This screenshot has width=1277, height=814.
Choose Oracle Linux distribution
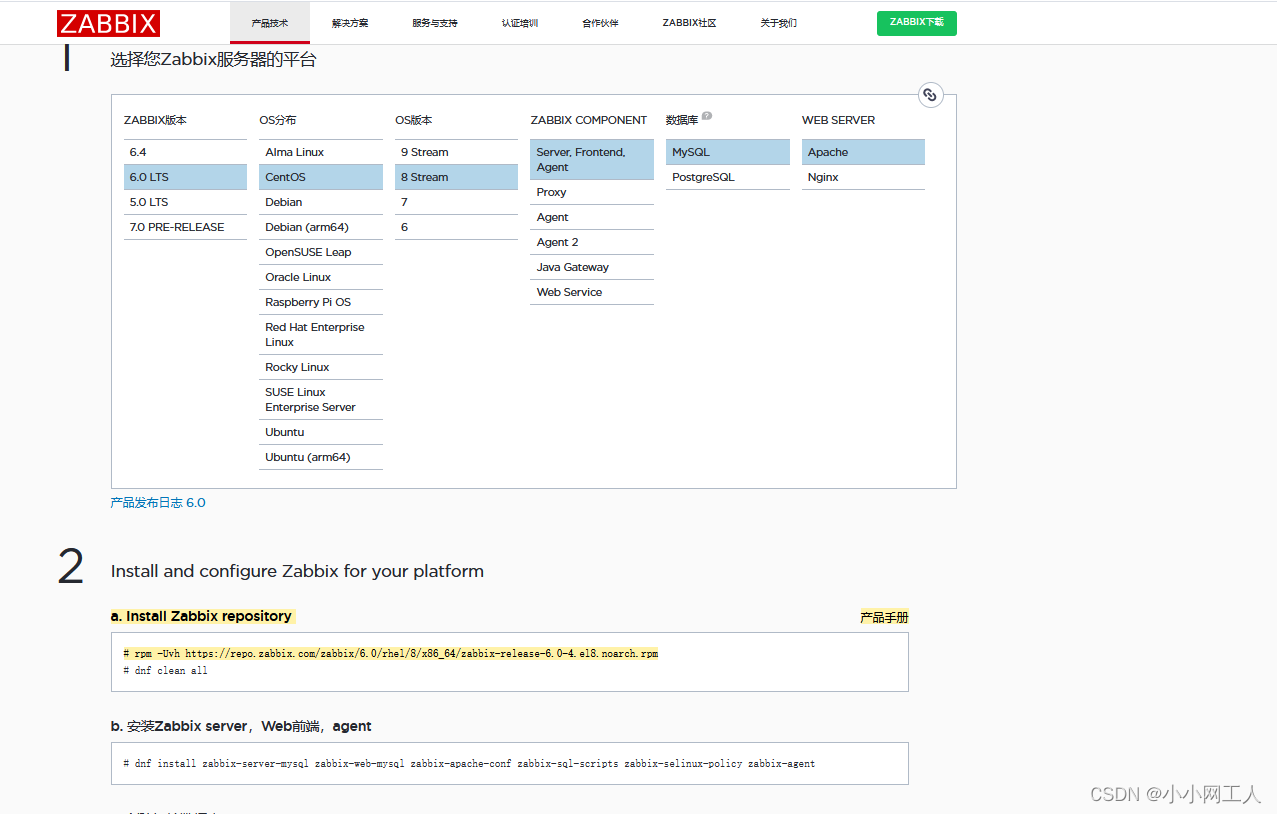tap(321, 277)
